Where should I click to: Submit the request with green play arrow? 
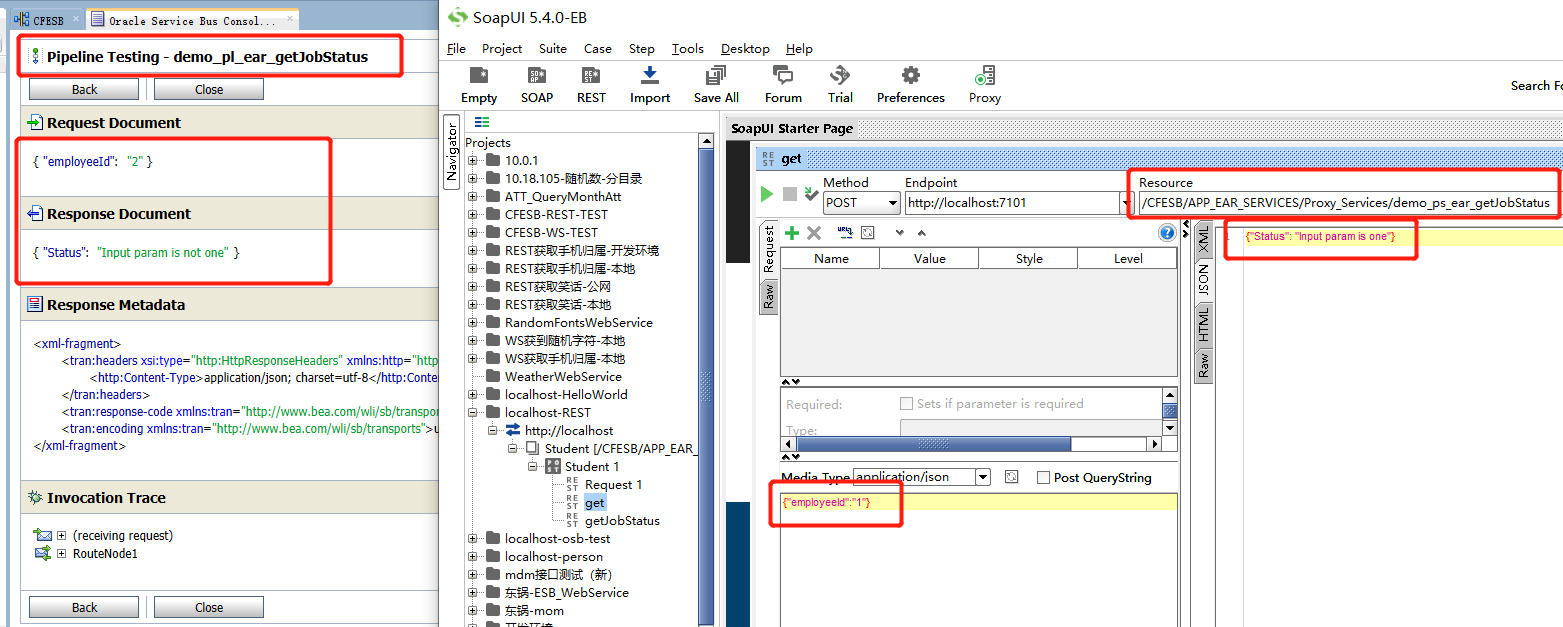(x=767, y=194)
